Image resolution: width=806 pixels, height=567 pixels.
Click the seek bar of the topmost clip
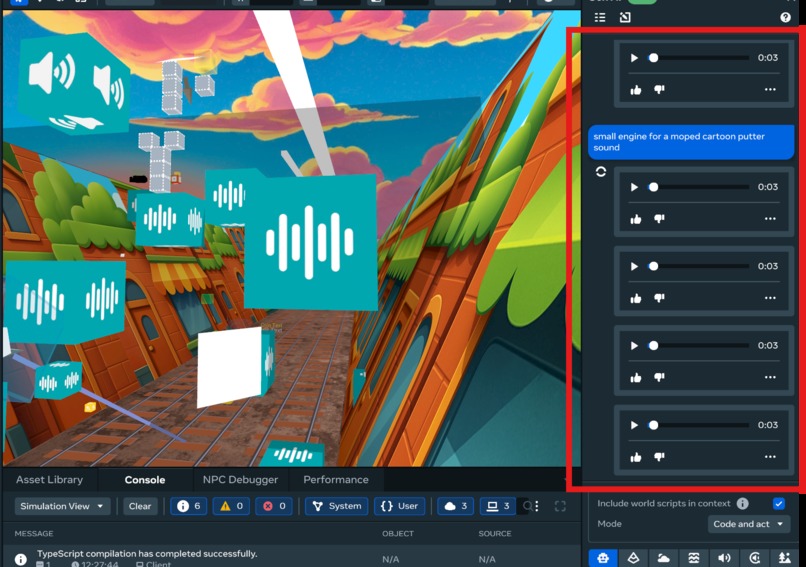(699, 58)
